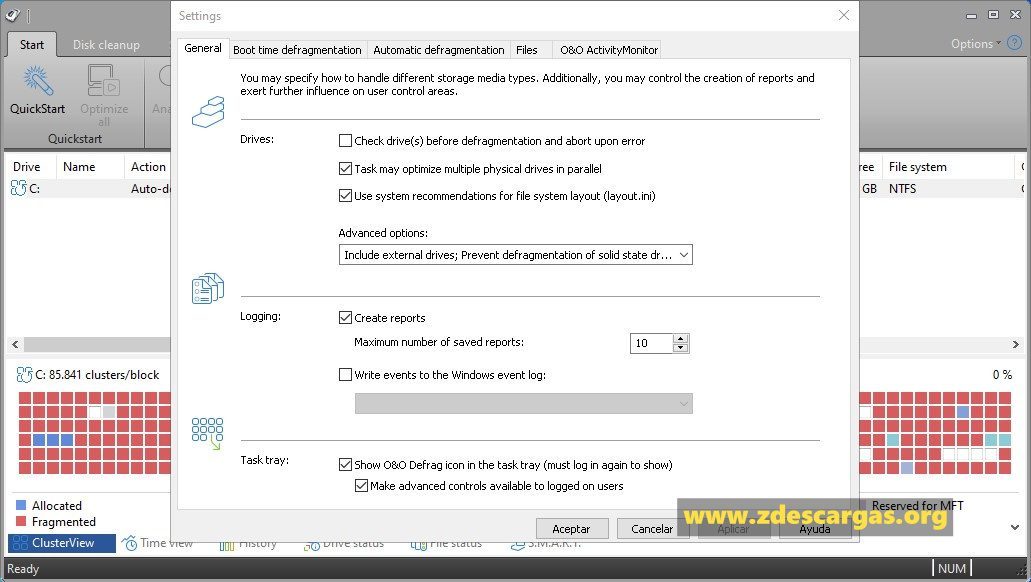Click the maximum saved reports input field
Screen dimensions: 1031x582
point(652,343)
